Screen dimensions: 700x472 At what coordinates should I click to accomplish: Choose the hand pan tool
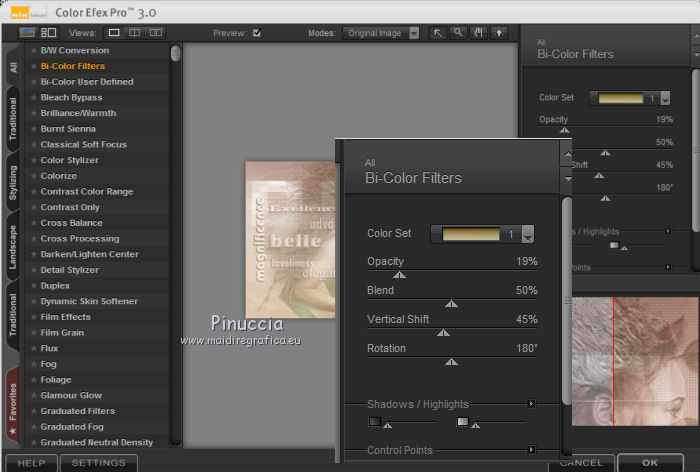[477, 33]
